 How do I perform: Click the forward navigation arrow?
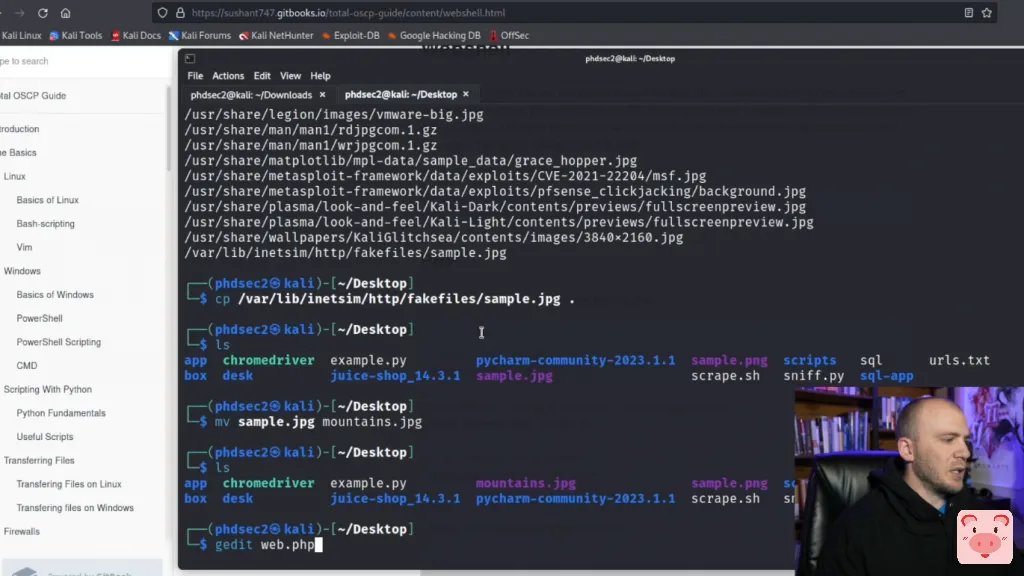click(18, 13)
